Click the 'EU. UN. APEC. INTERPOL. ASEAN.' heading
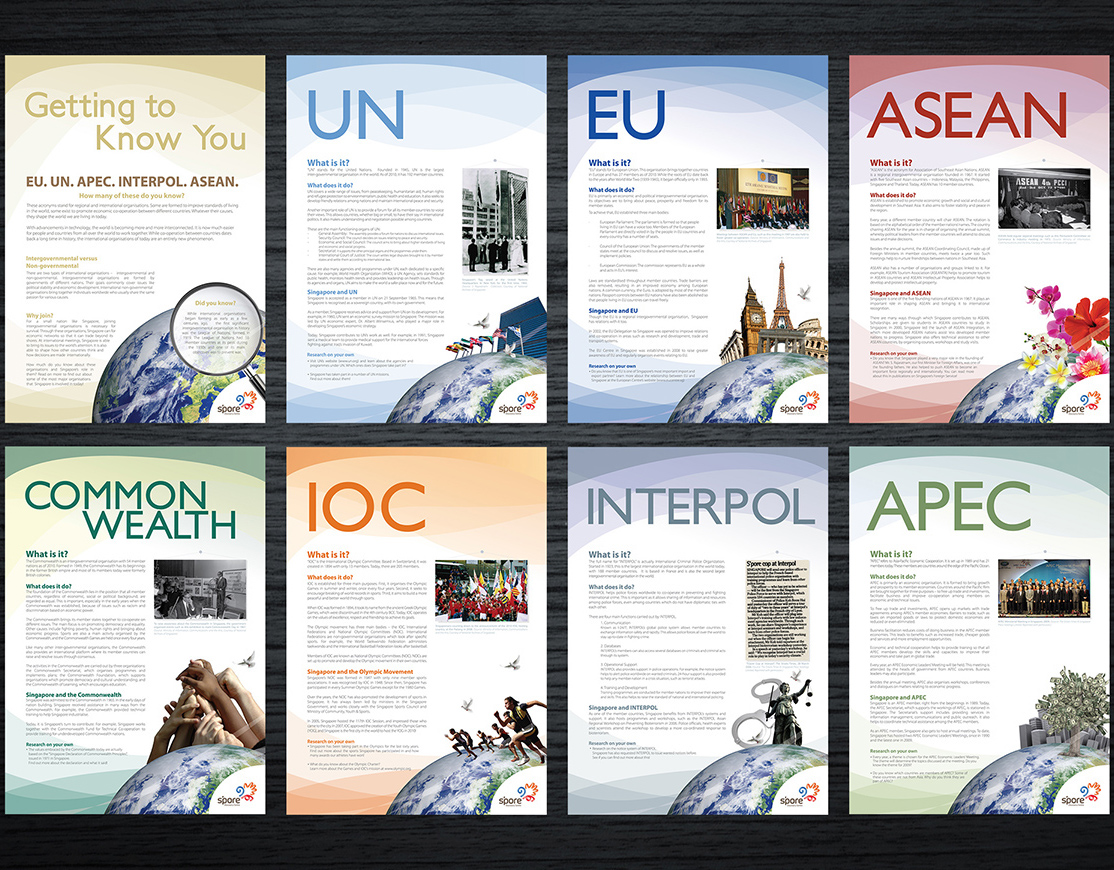 coord(132,181)
